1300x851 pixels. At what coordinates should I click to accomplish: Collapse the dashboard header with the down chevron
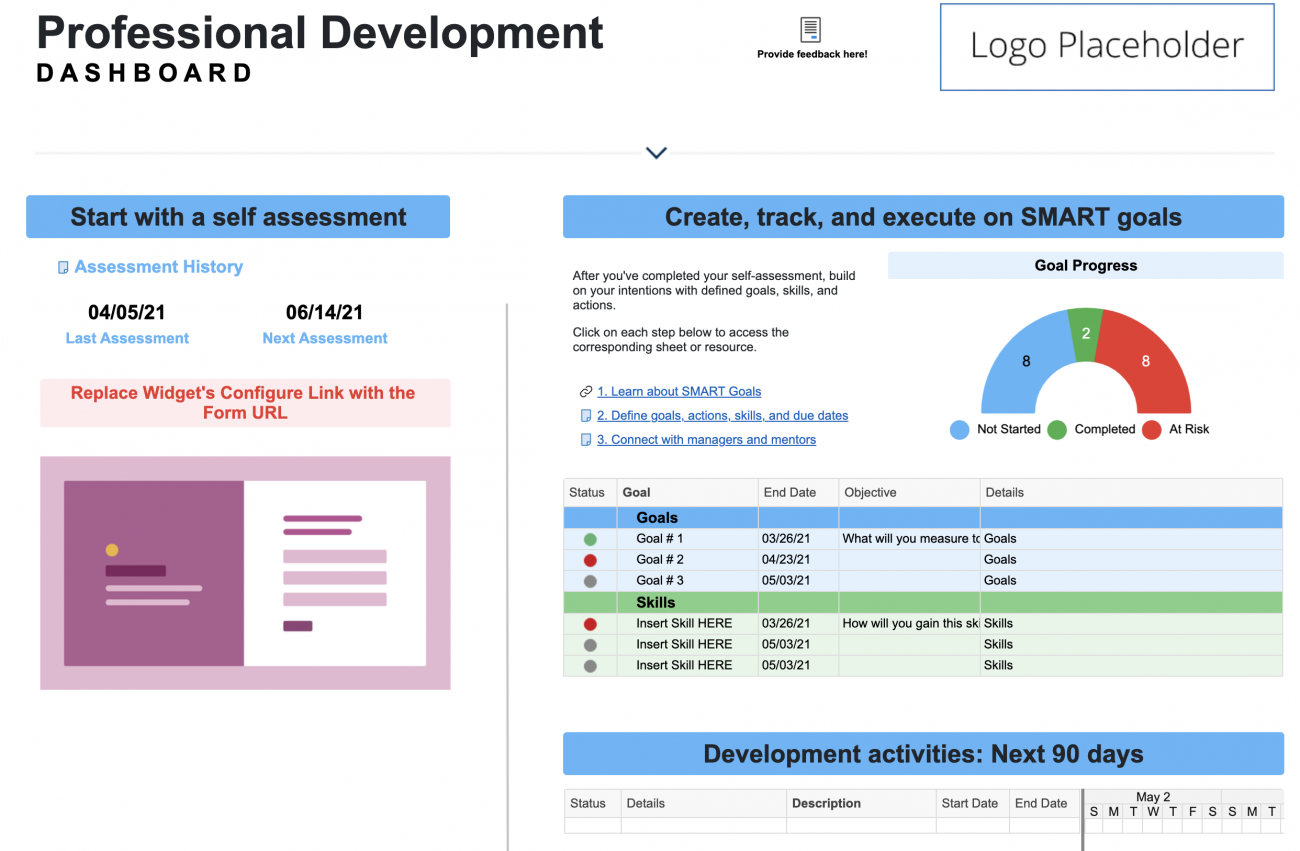pyautogui.click(x=656, y=152)
